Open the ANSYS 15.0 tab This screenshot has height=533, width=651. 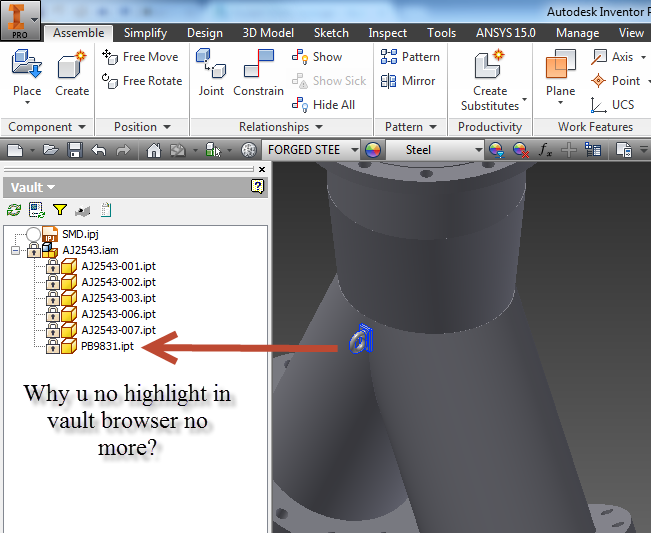pos(506,33)
